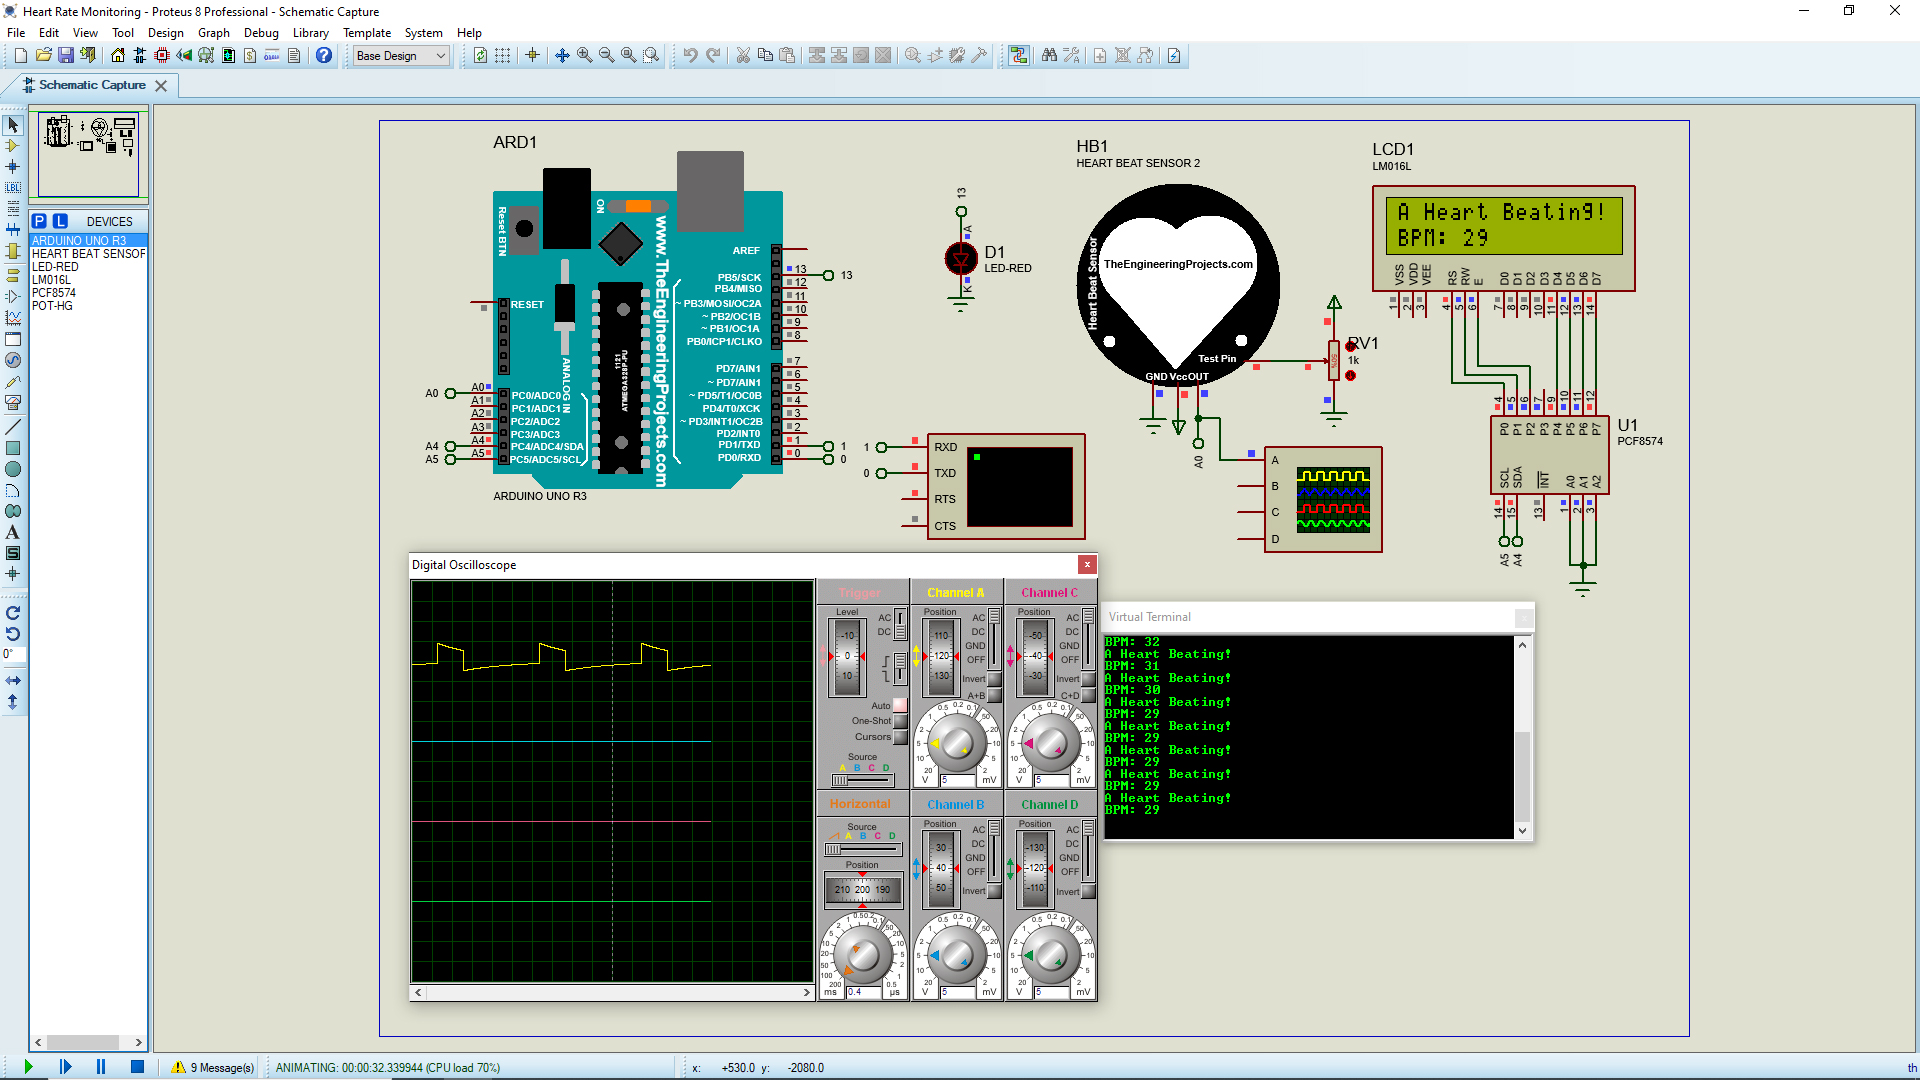Click Virtual Terminal scroll down arrow

point(1522,831)
